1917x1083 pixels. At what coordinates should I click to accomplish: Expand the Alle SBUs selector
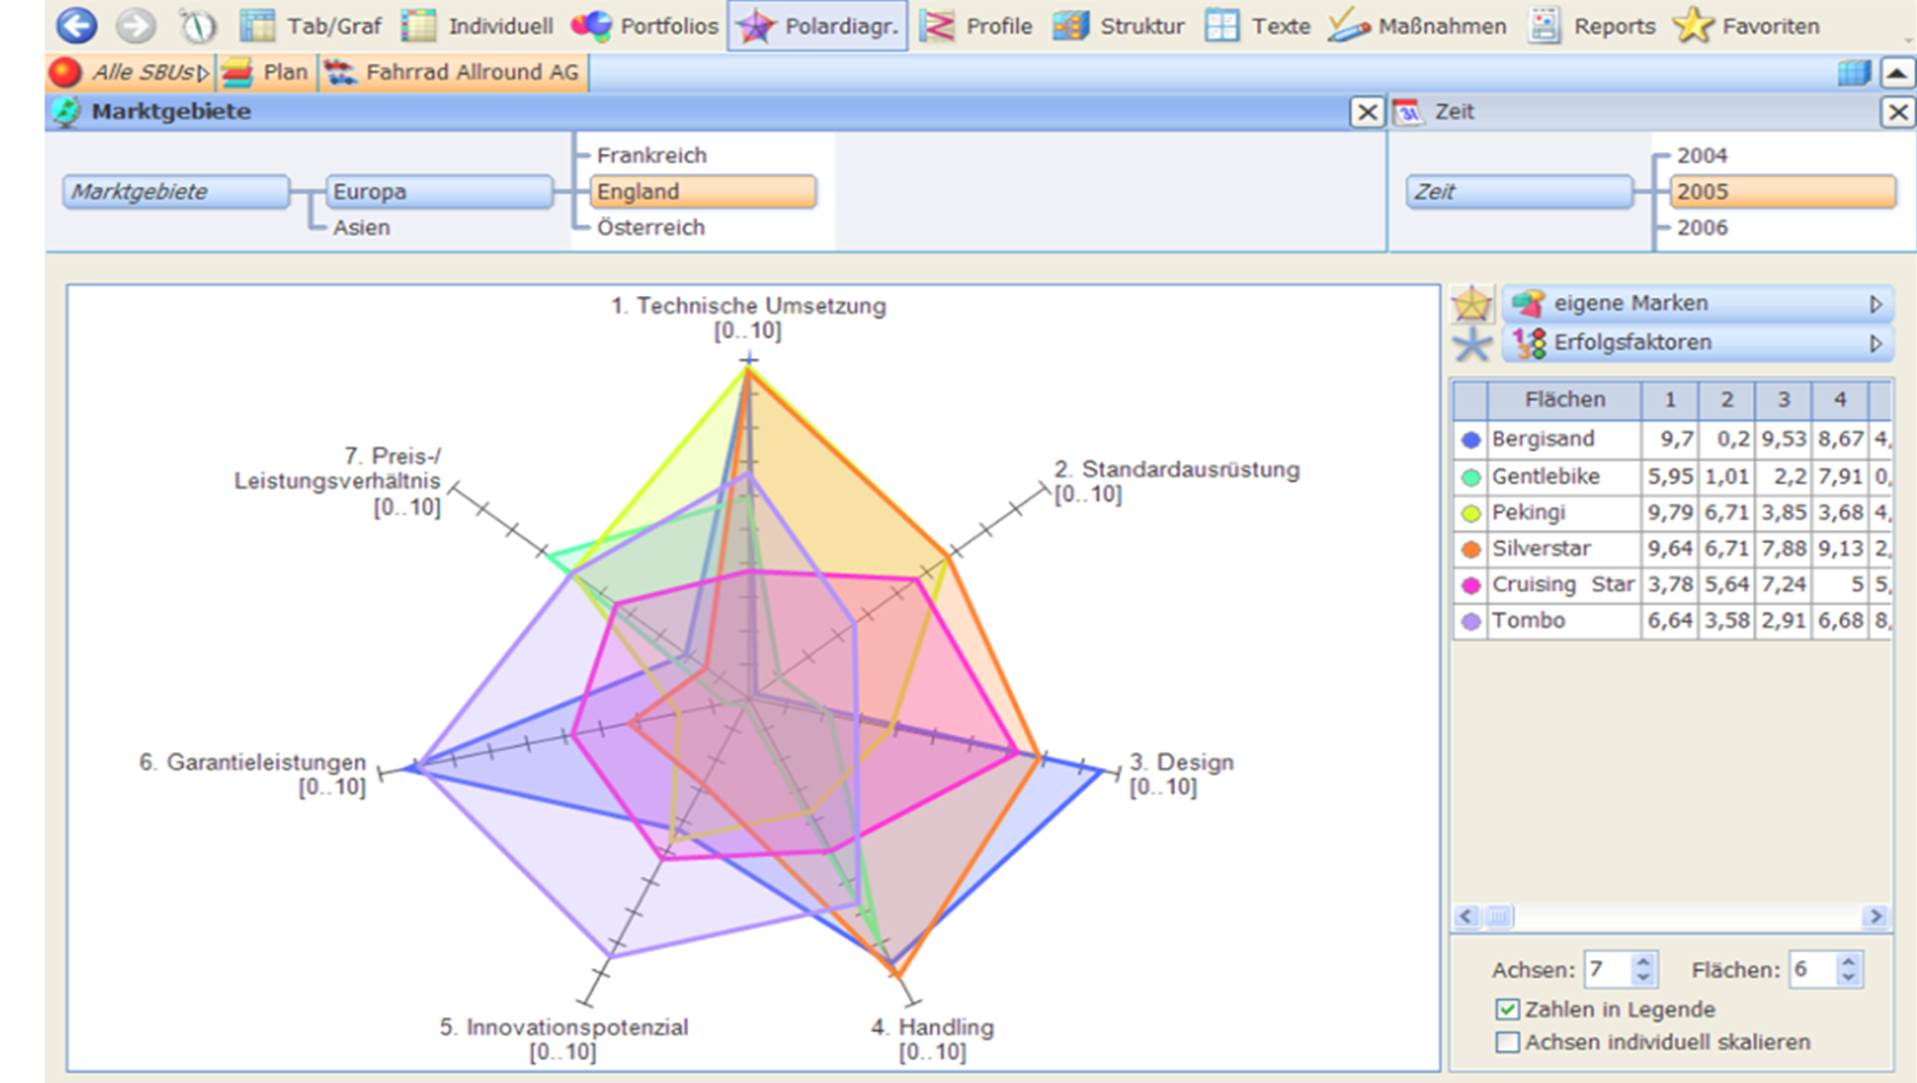[130, 72]
